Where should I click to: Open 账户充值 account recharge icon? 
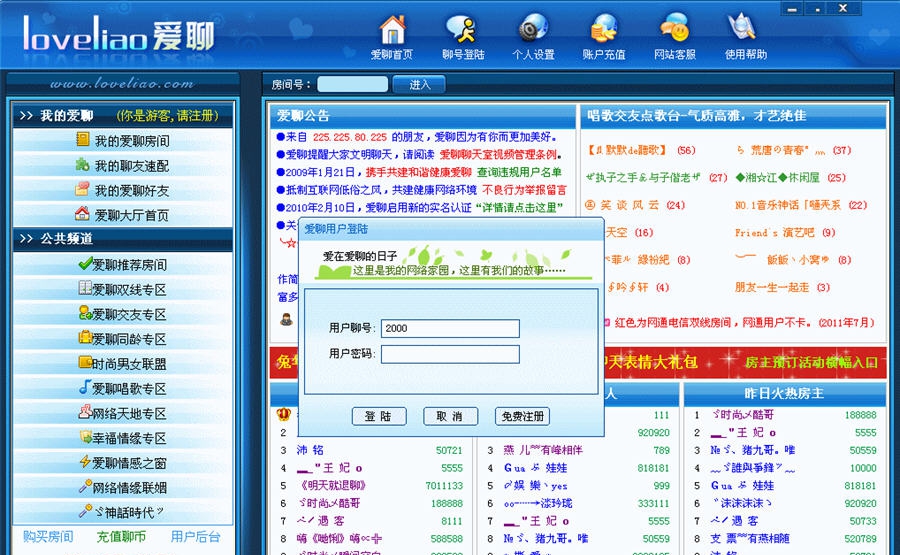tap(604, 29)
